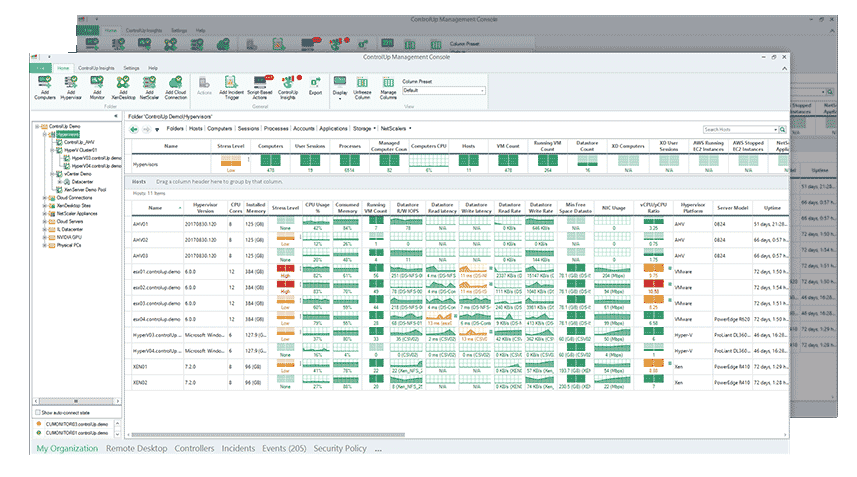Switch to the Home ribbon tab
This screenshot has width=857, height=477.
click(x=63, y=68)
